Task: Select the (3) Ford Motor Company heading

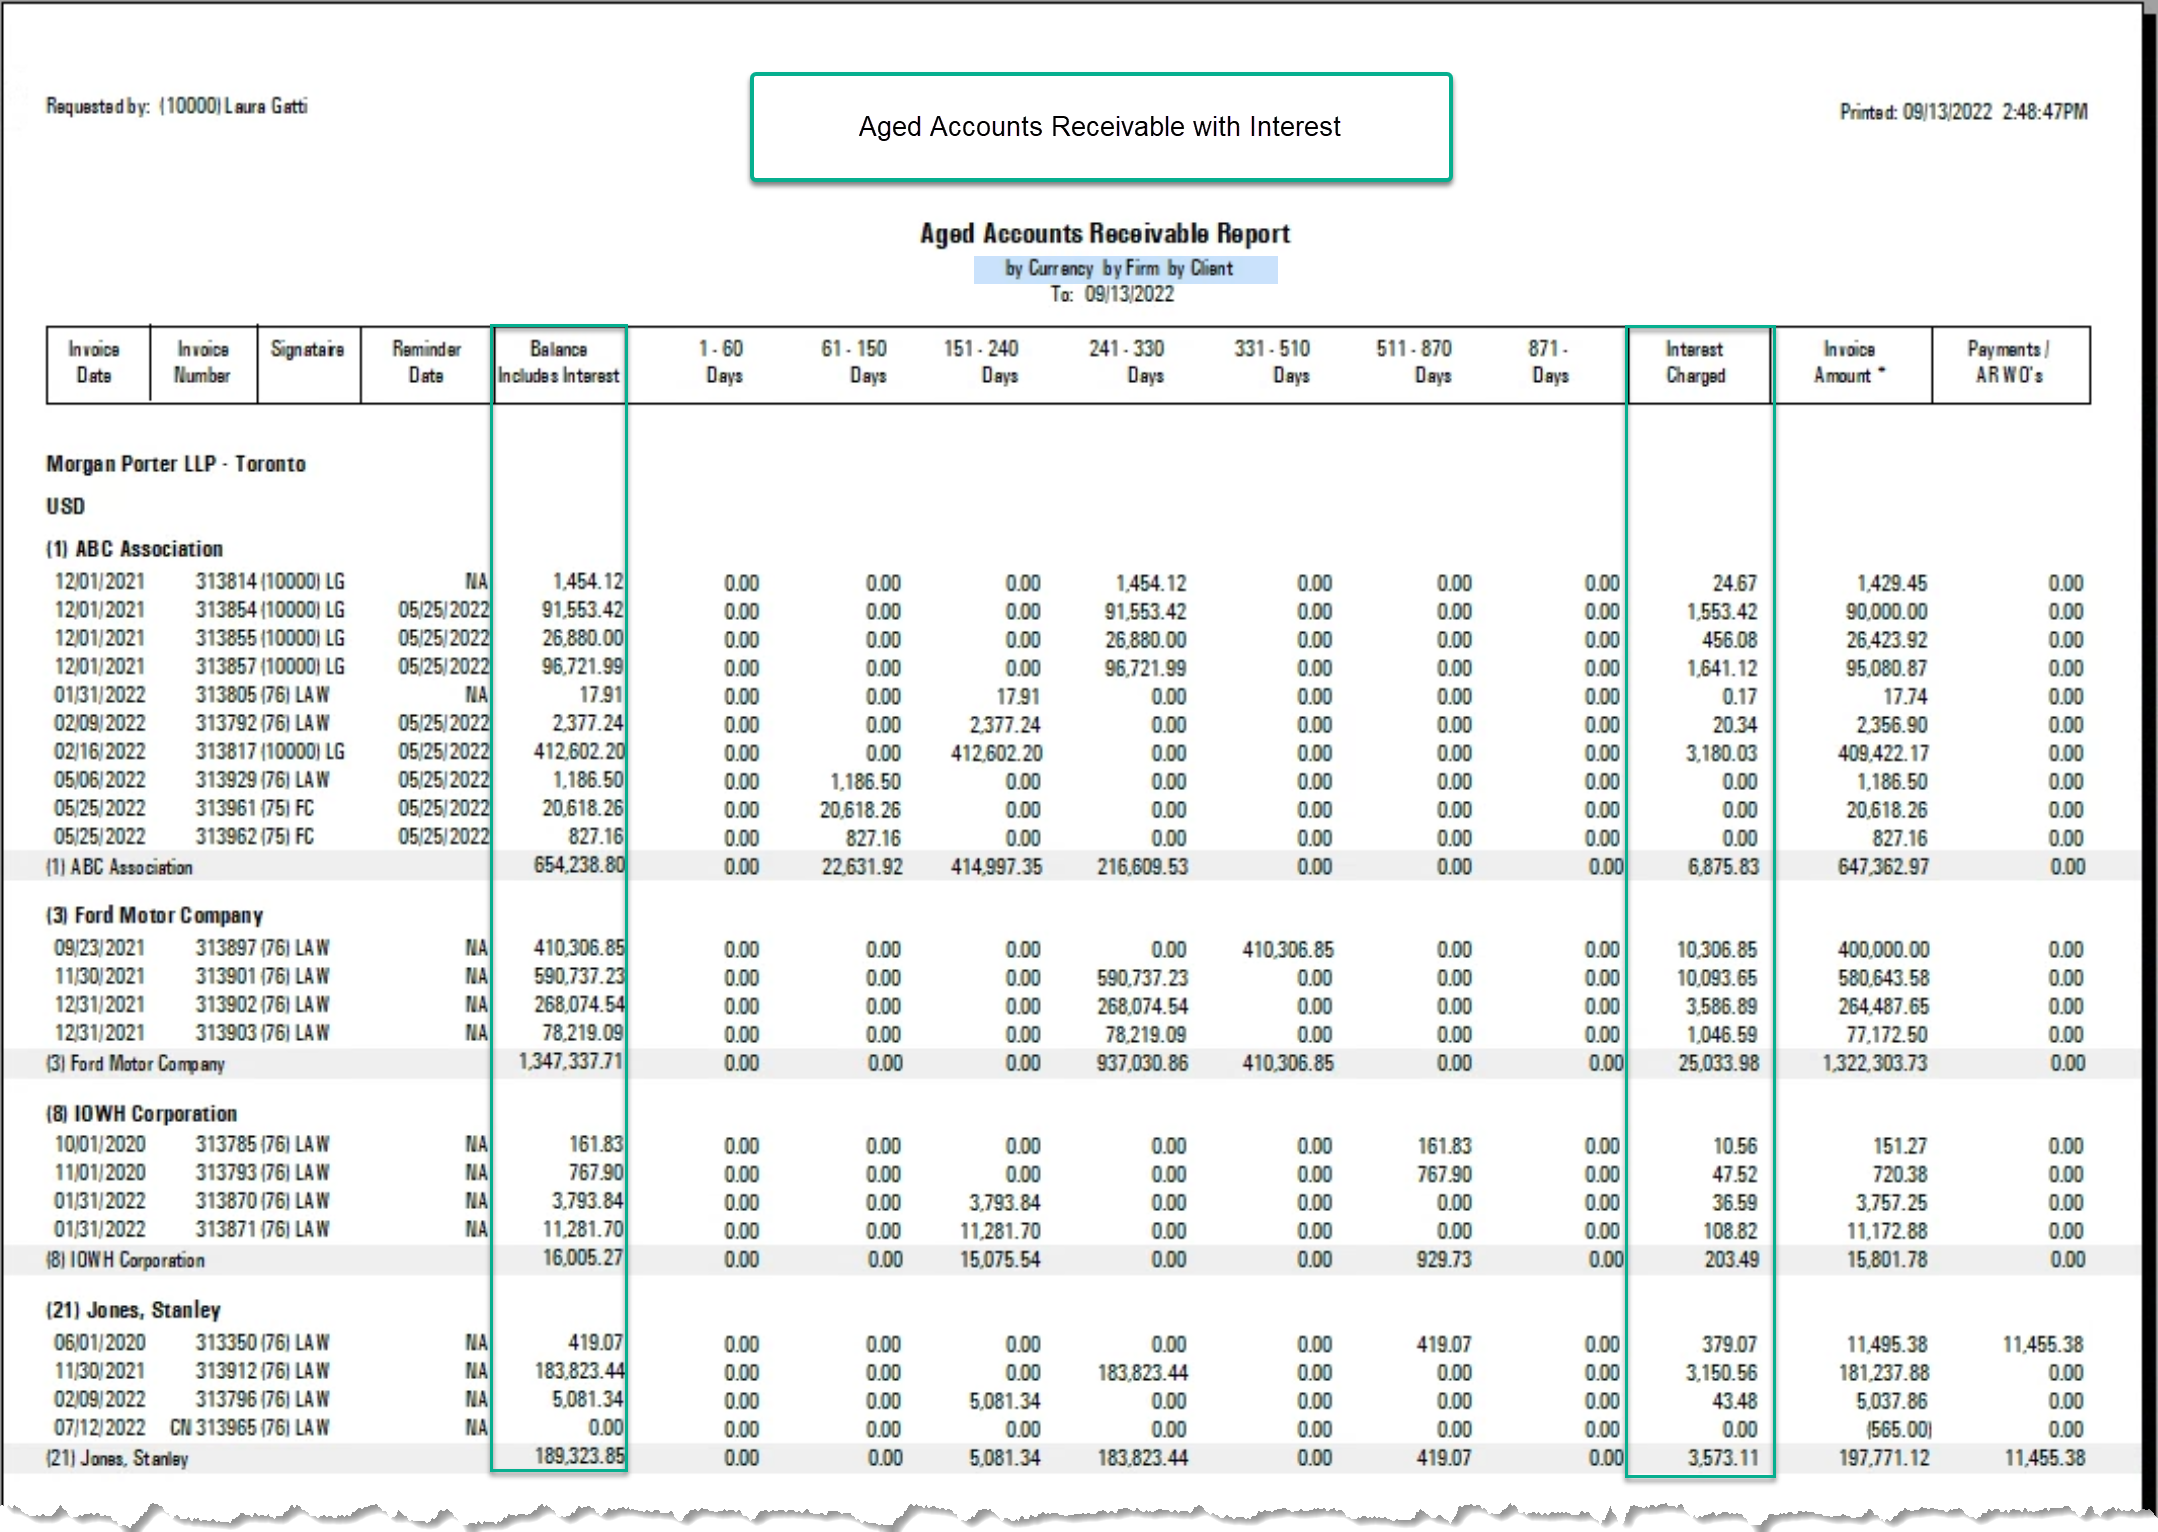Action: tap(155, 915)
